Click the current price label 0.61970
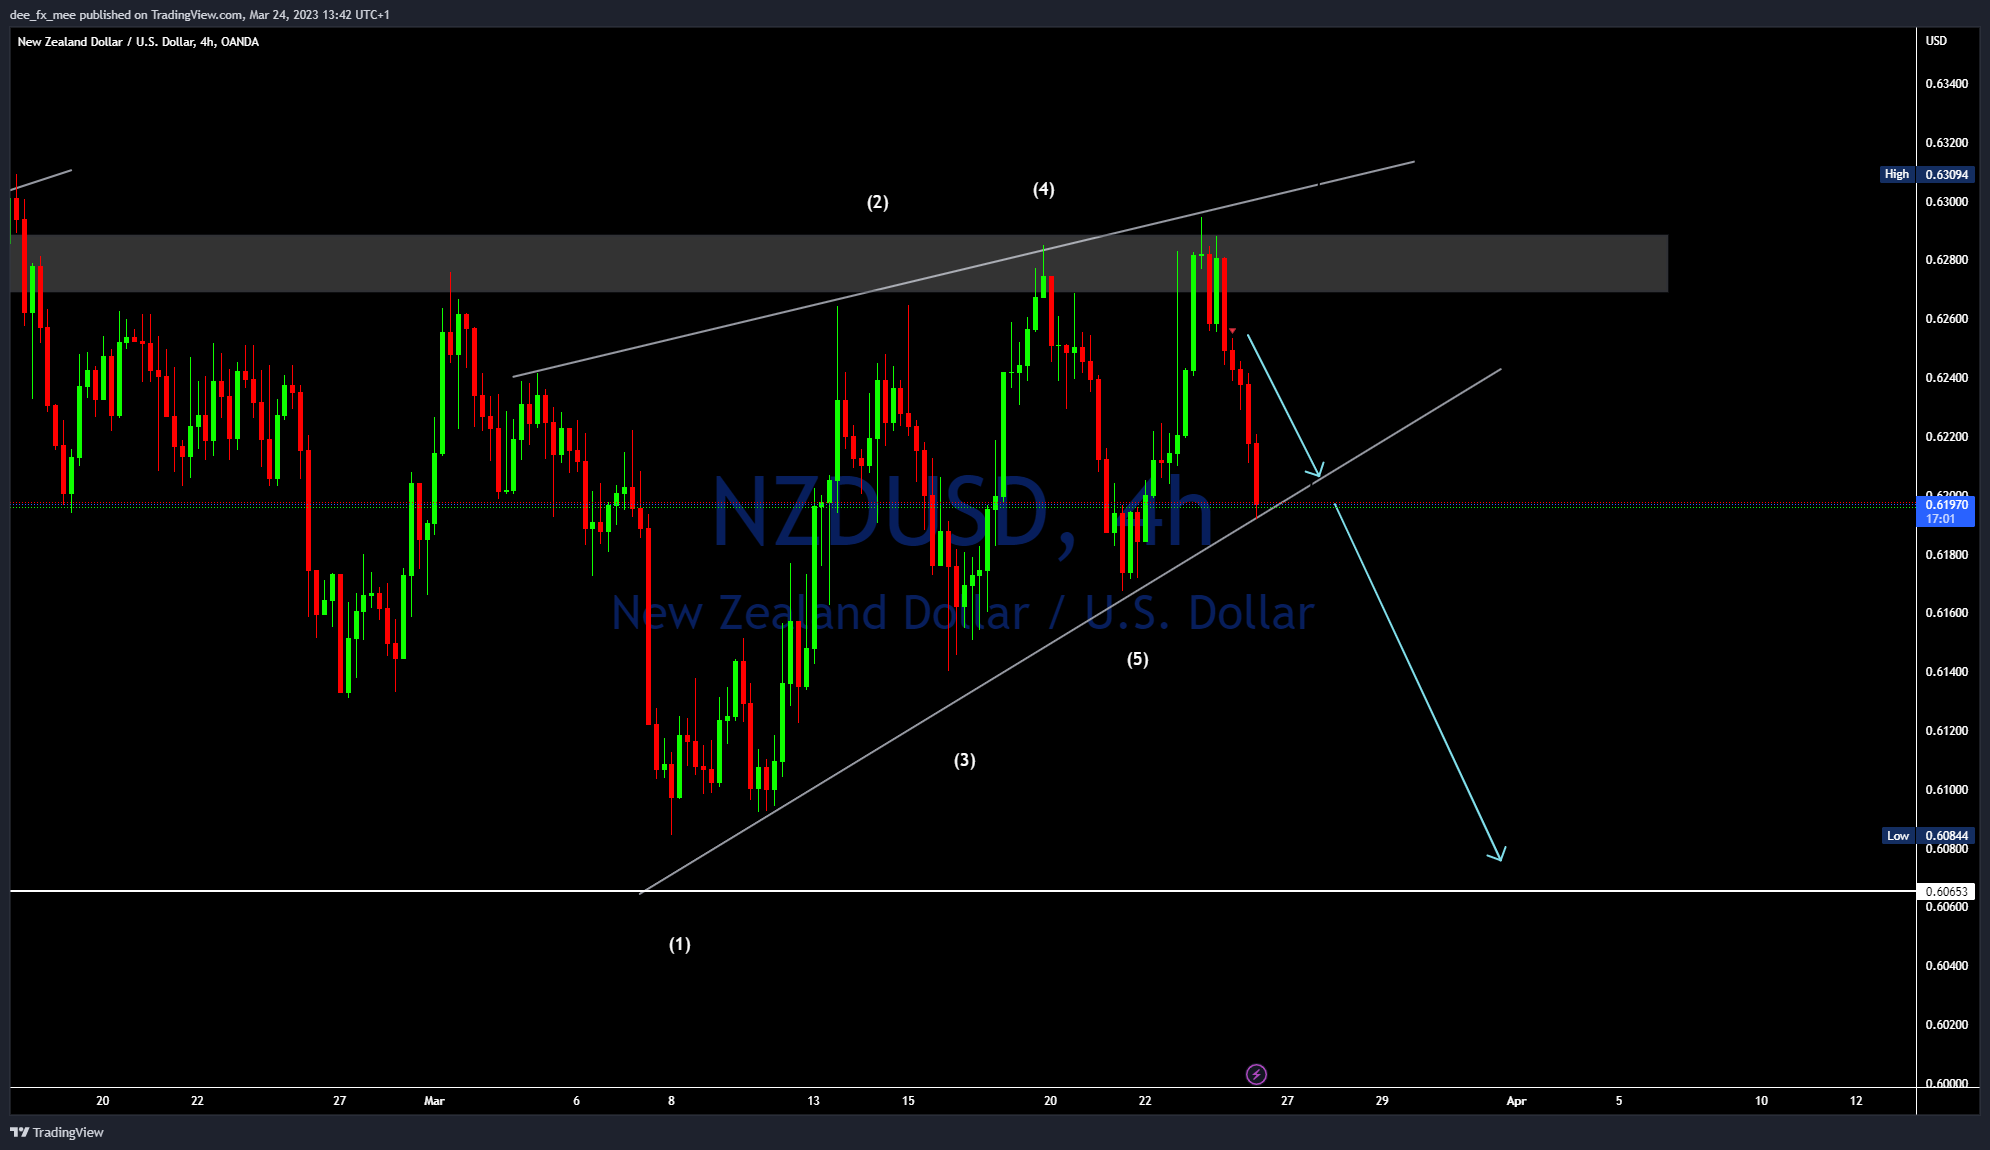 (x=1946, y=511)
